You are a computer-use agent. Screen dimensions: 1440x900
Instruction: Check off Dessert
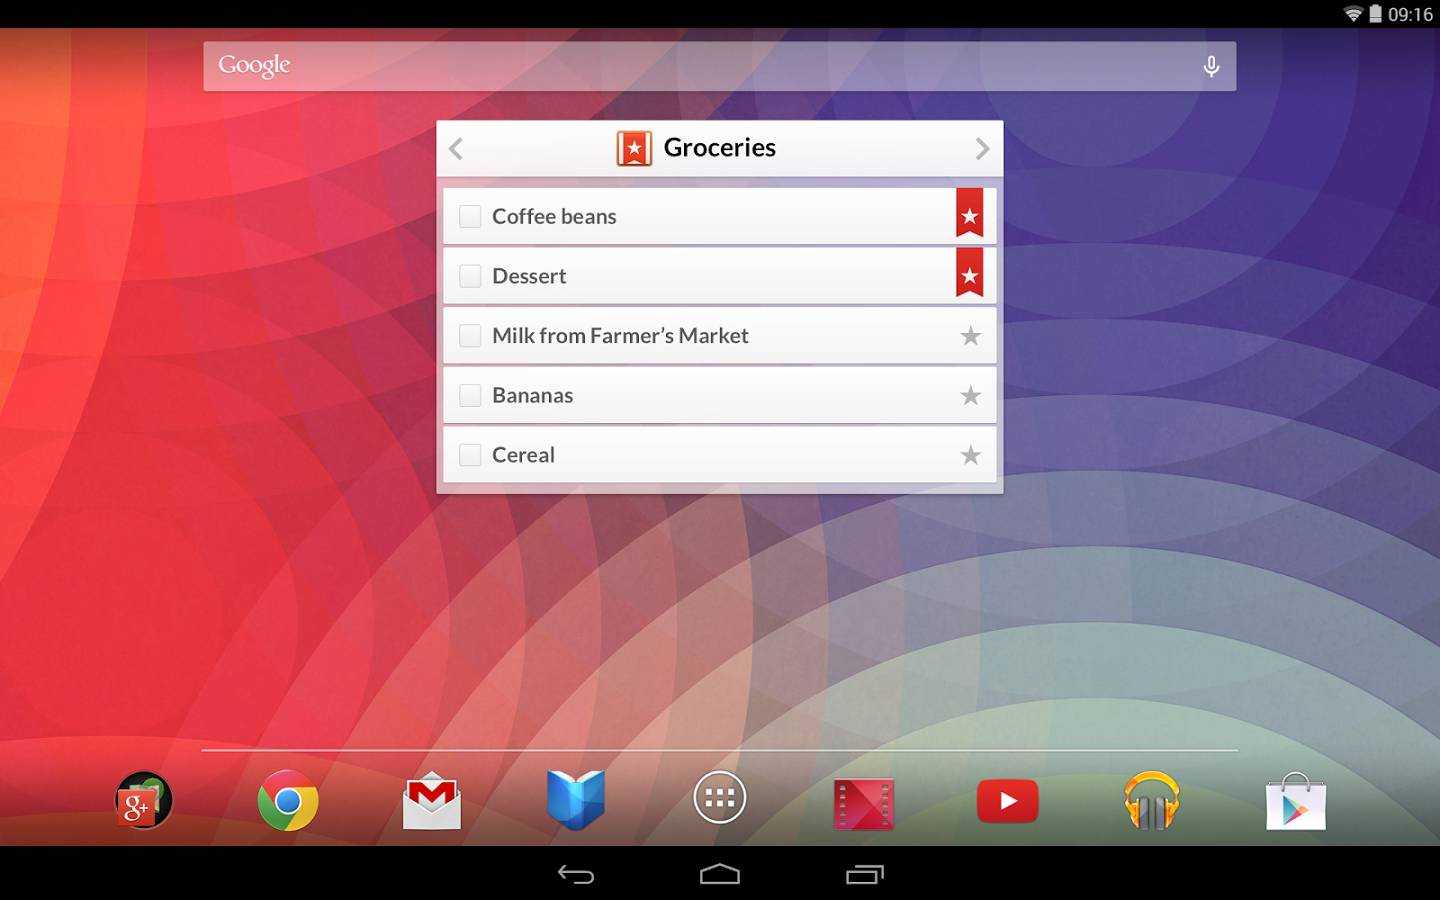tap(470, 276)
